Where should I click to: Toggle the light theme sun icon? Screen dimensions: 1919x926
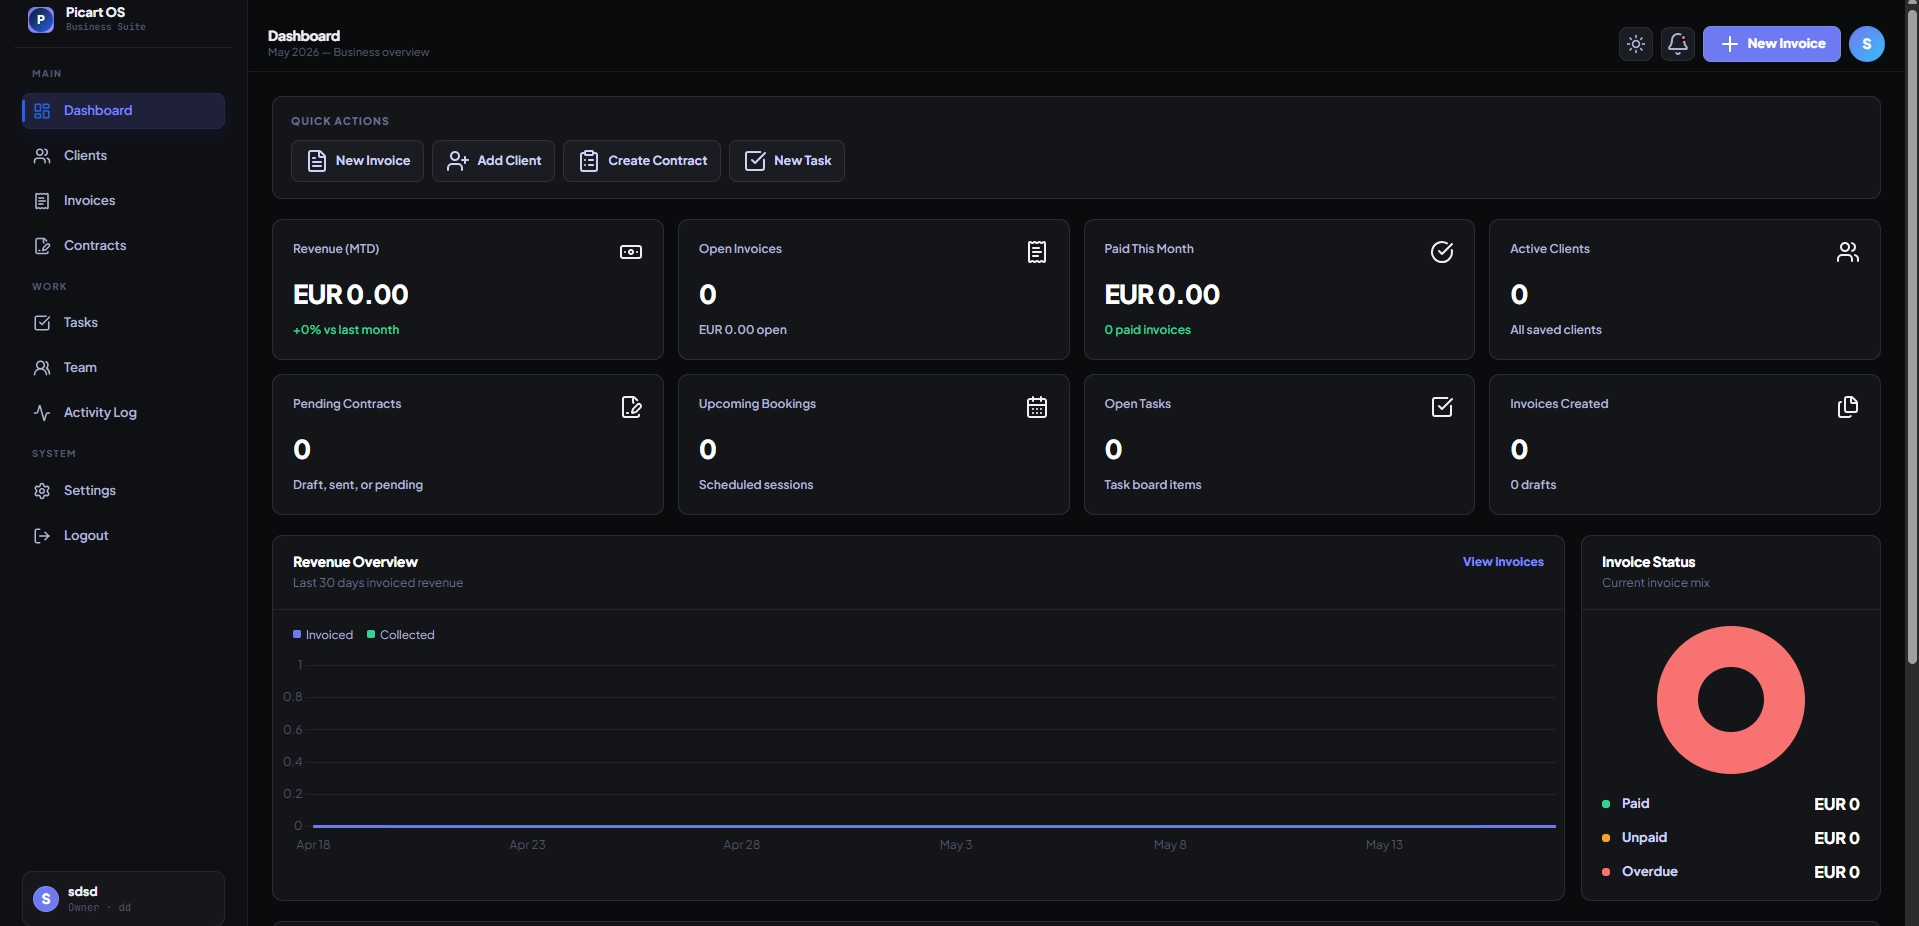[1636, 44]
